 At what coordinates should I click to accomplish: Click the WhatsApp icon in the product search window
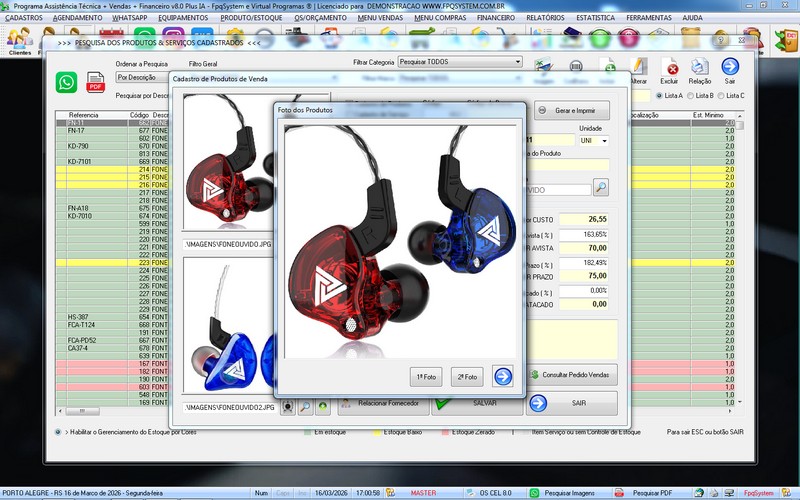tap(66, 82)
